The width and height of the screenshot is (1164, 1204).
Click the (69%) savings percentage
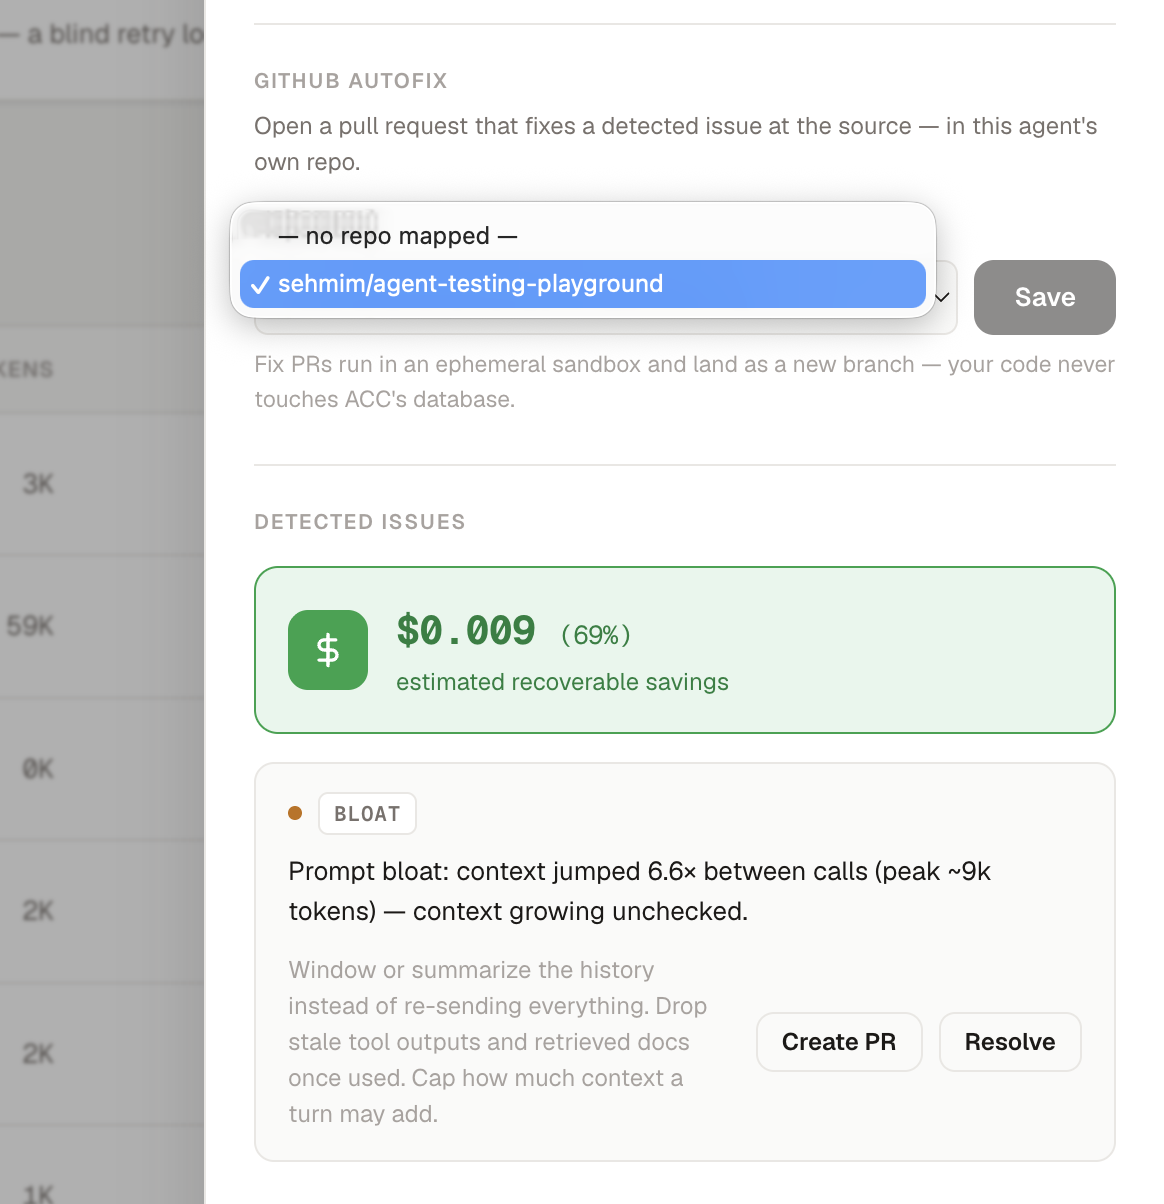[595, 635]
